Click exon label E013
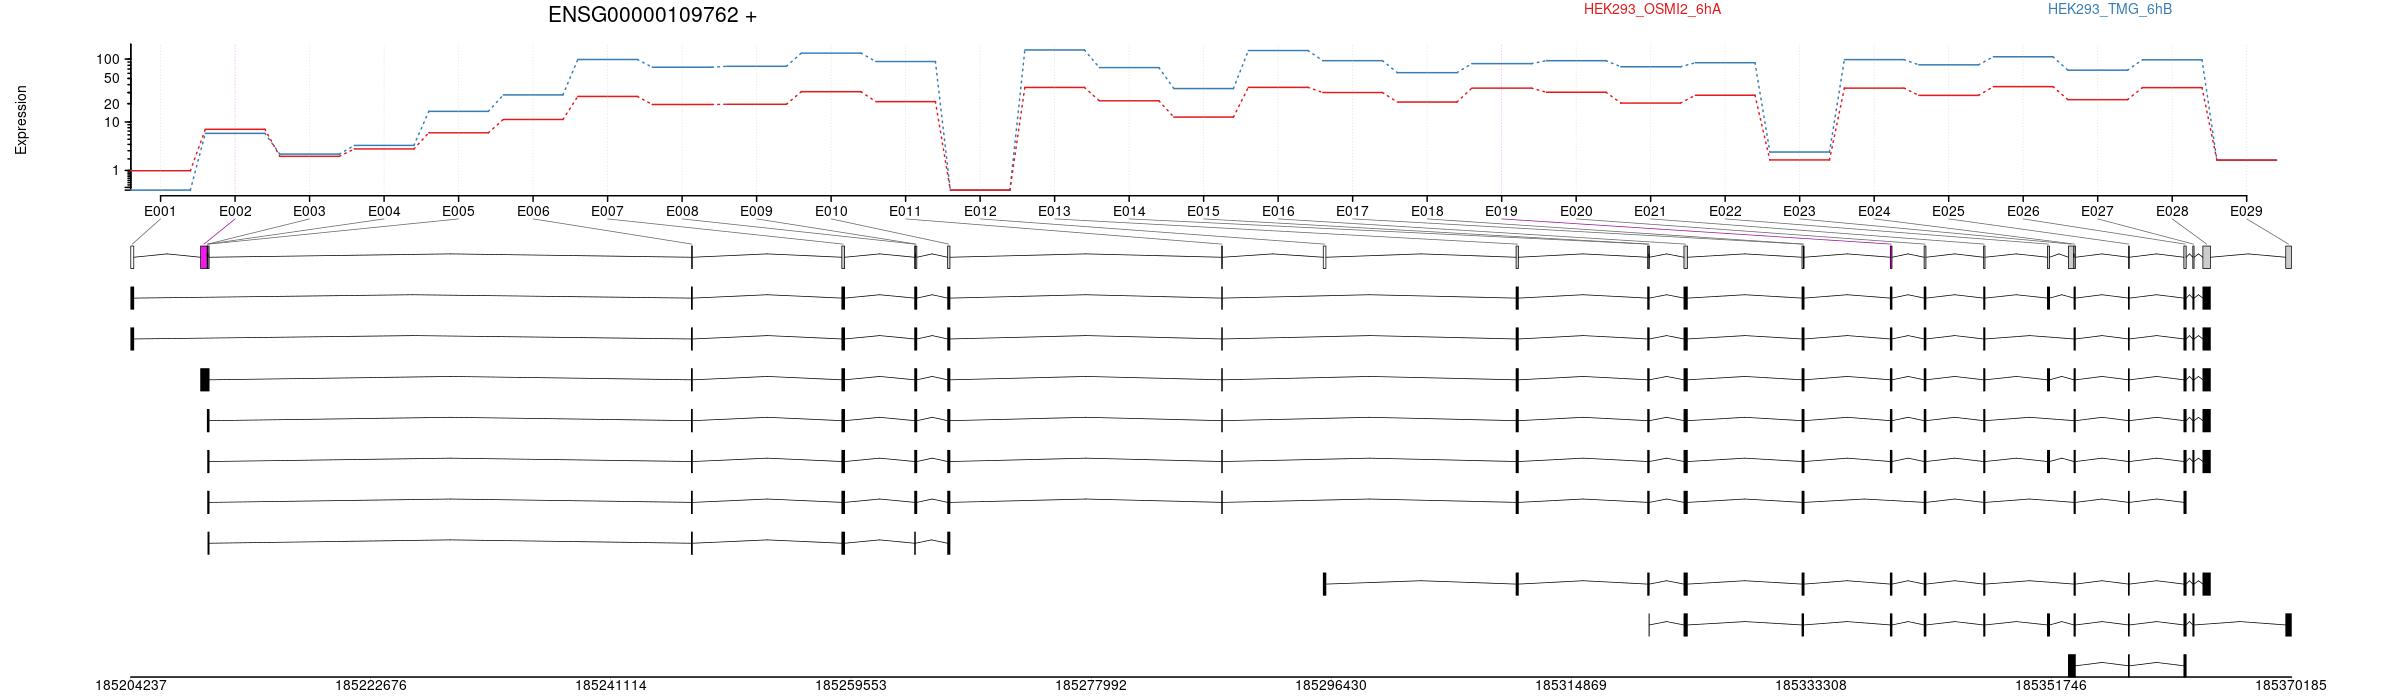 point(1054,211)
